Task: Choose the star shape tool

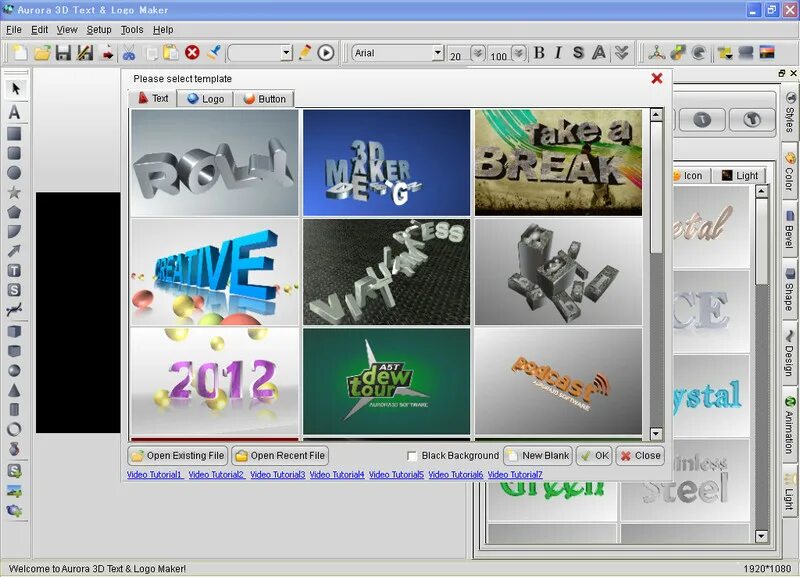Action: [14, 192]
